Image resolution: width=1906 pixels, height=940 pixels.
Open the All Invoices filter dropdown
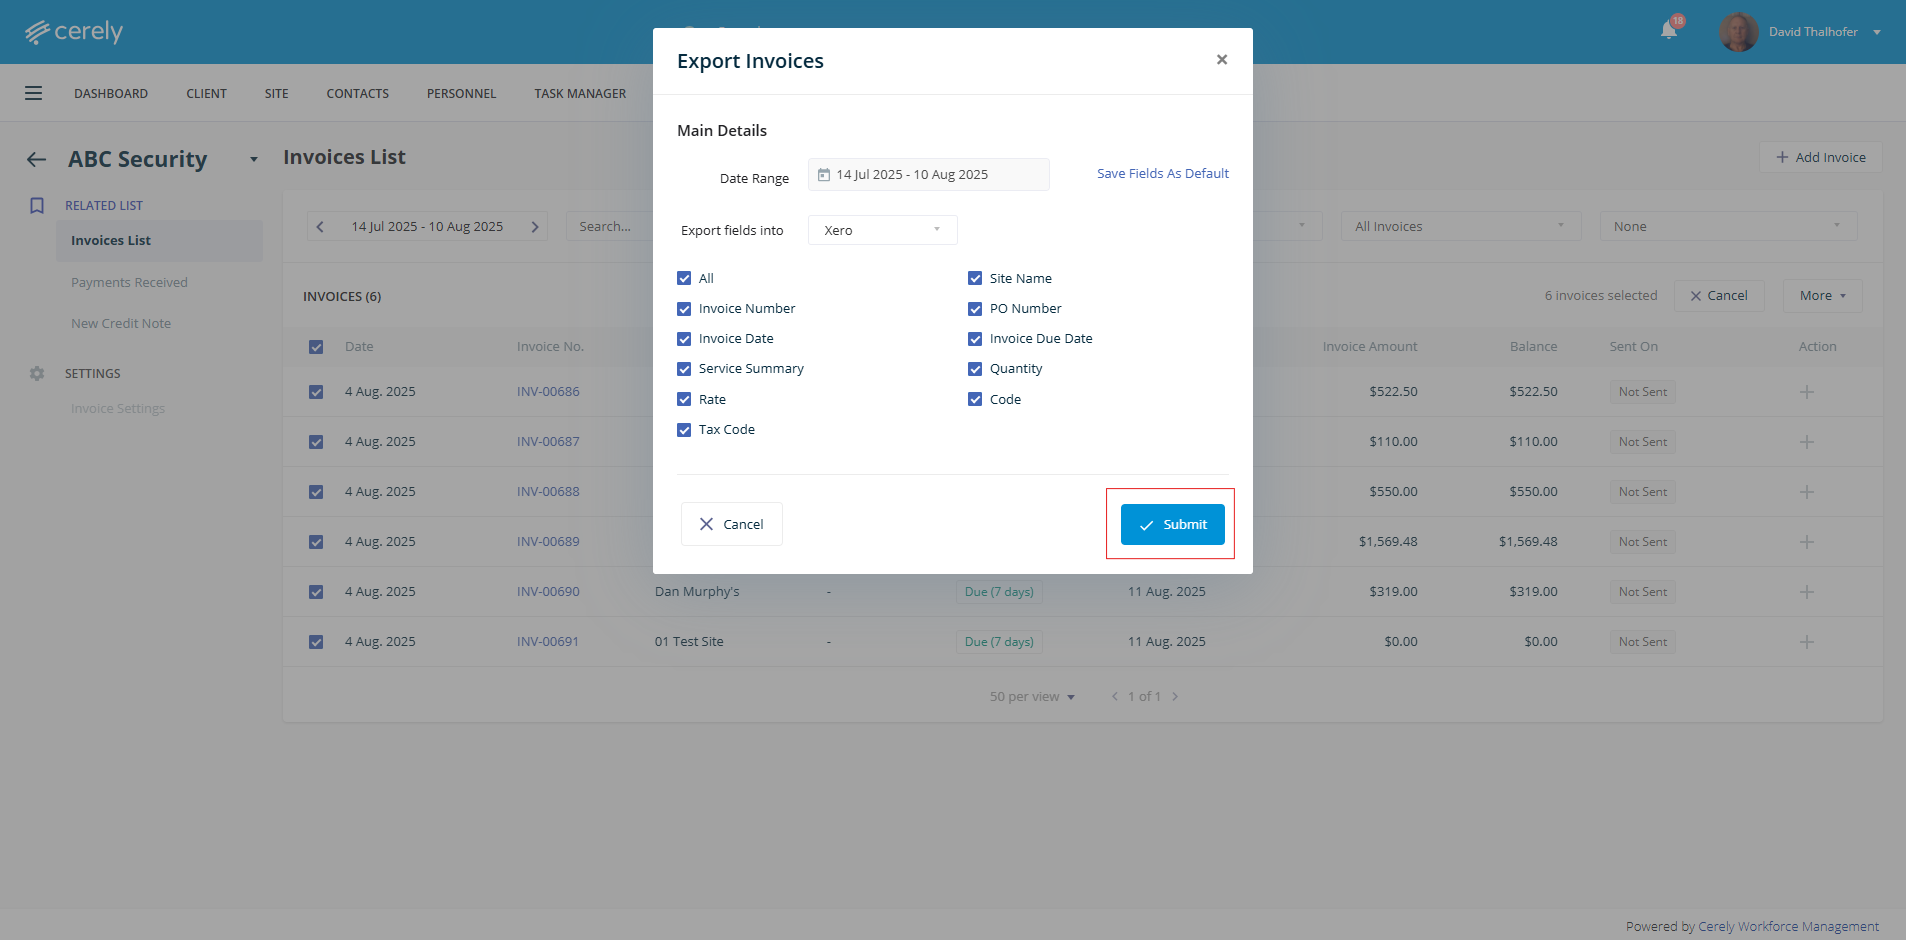point(1461,227)
